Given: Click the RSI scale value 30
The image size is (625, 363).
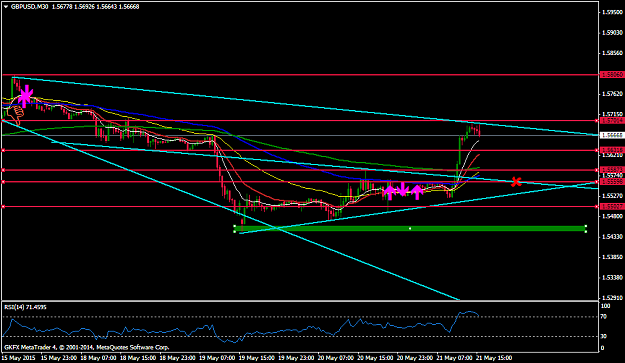Looking at the screenshot, I should click(604, 336).
